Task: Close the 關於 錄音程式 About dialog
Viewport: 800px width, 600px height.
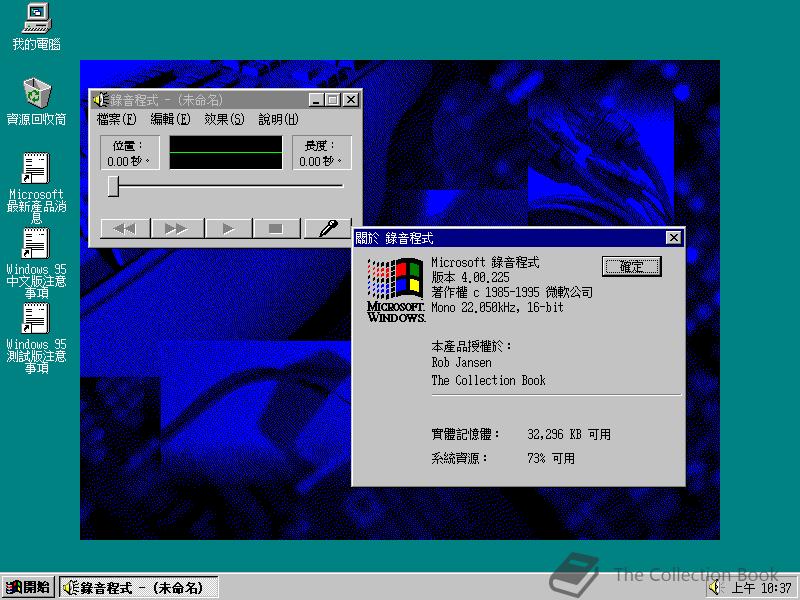Action: click(x=673, y=238)
